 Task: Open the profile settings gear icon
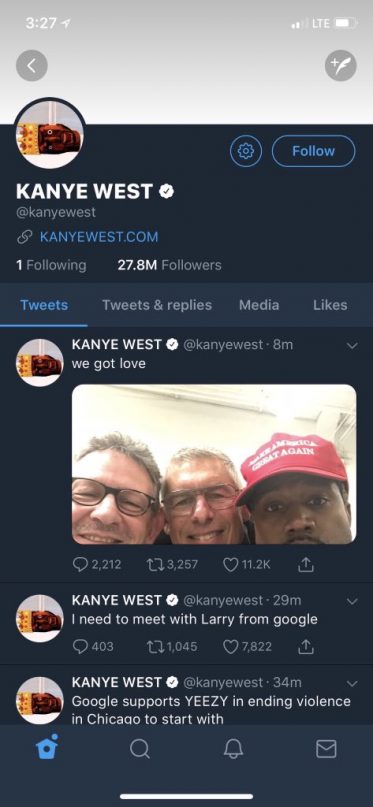tap(246, 151)
